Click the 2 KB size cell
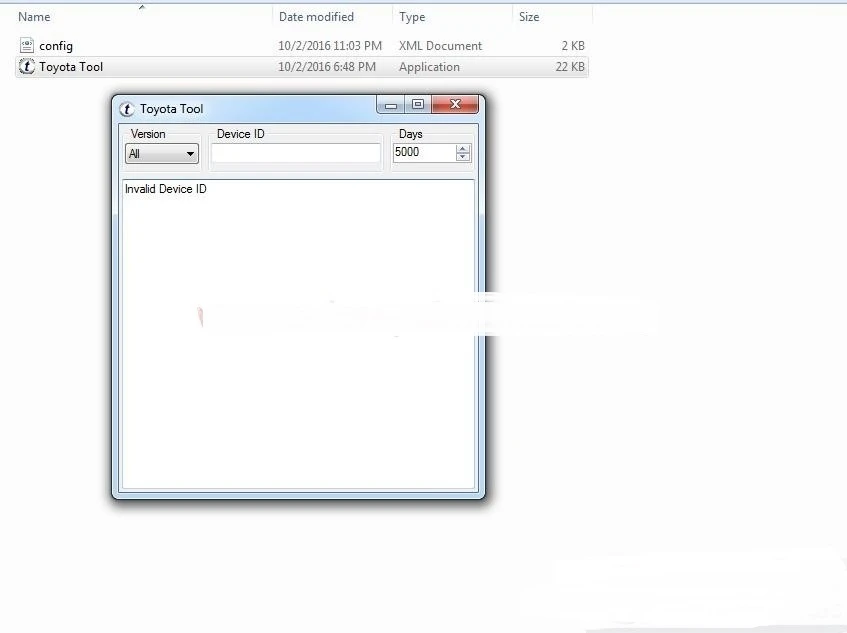Image resolution: width=847 pixels, height=633 pixels. pyautogui.click(x=573, y=46)
